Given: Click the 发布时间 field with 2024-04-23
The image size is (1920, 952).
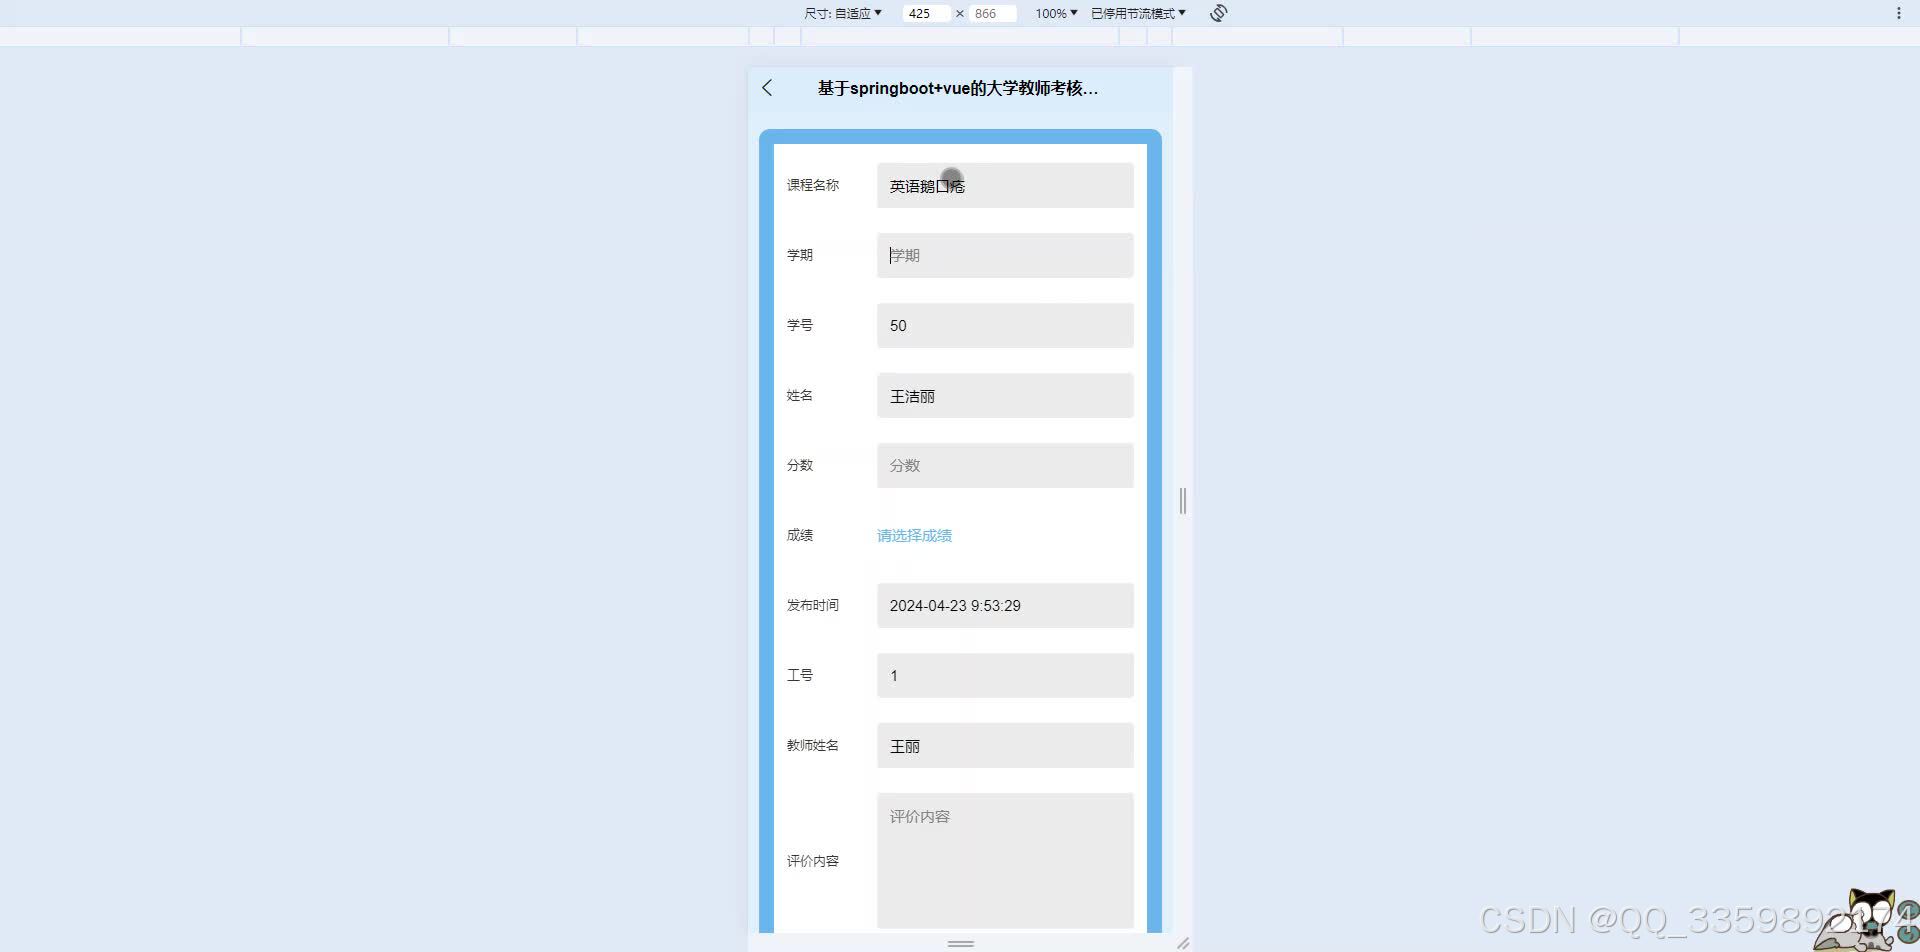Looking at the screenshot, I should (1005, 606).
